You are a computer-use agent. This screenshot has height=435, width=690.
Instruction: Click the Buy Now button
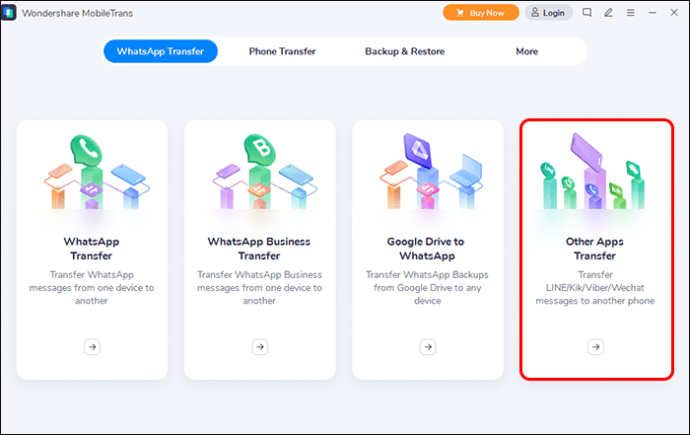tap(481, 13)
